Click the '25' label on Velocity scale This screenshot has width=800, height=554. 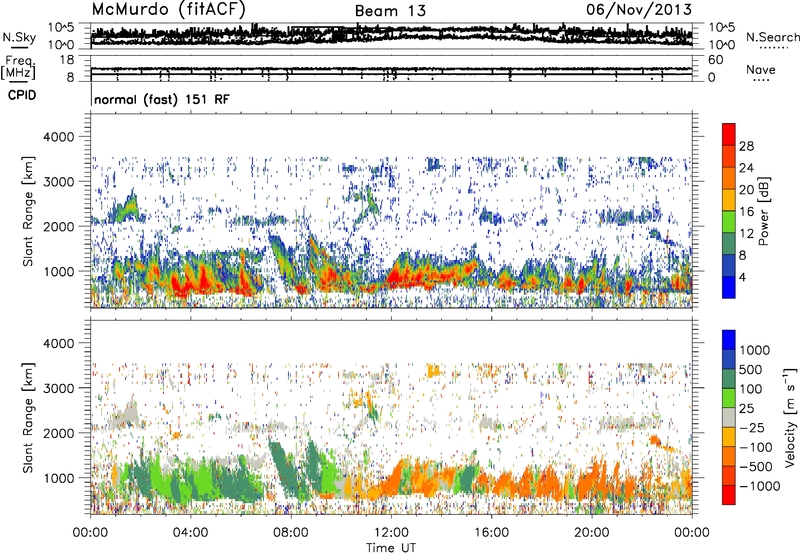coord(746,408)
